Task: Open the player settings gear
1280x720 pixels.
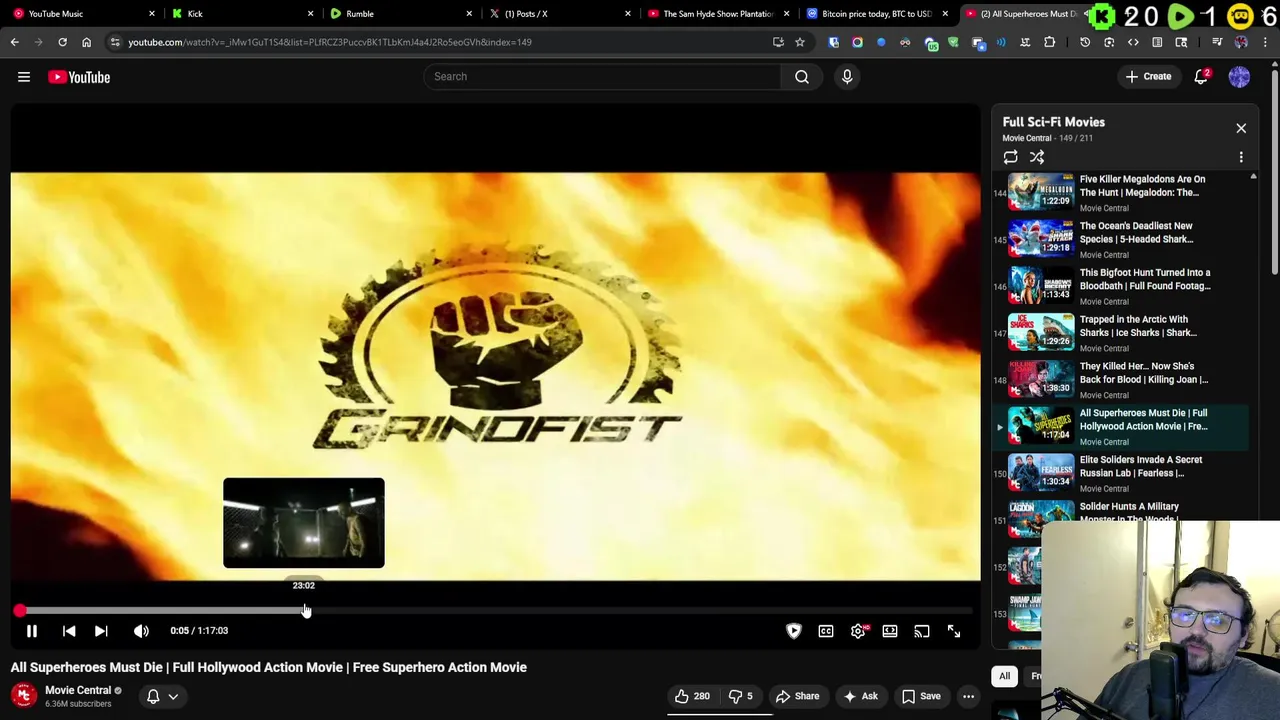Action: (x=858, y=631)
